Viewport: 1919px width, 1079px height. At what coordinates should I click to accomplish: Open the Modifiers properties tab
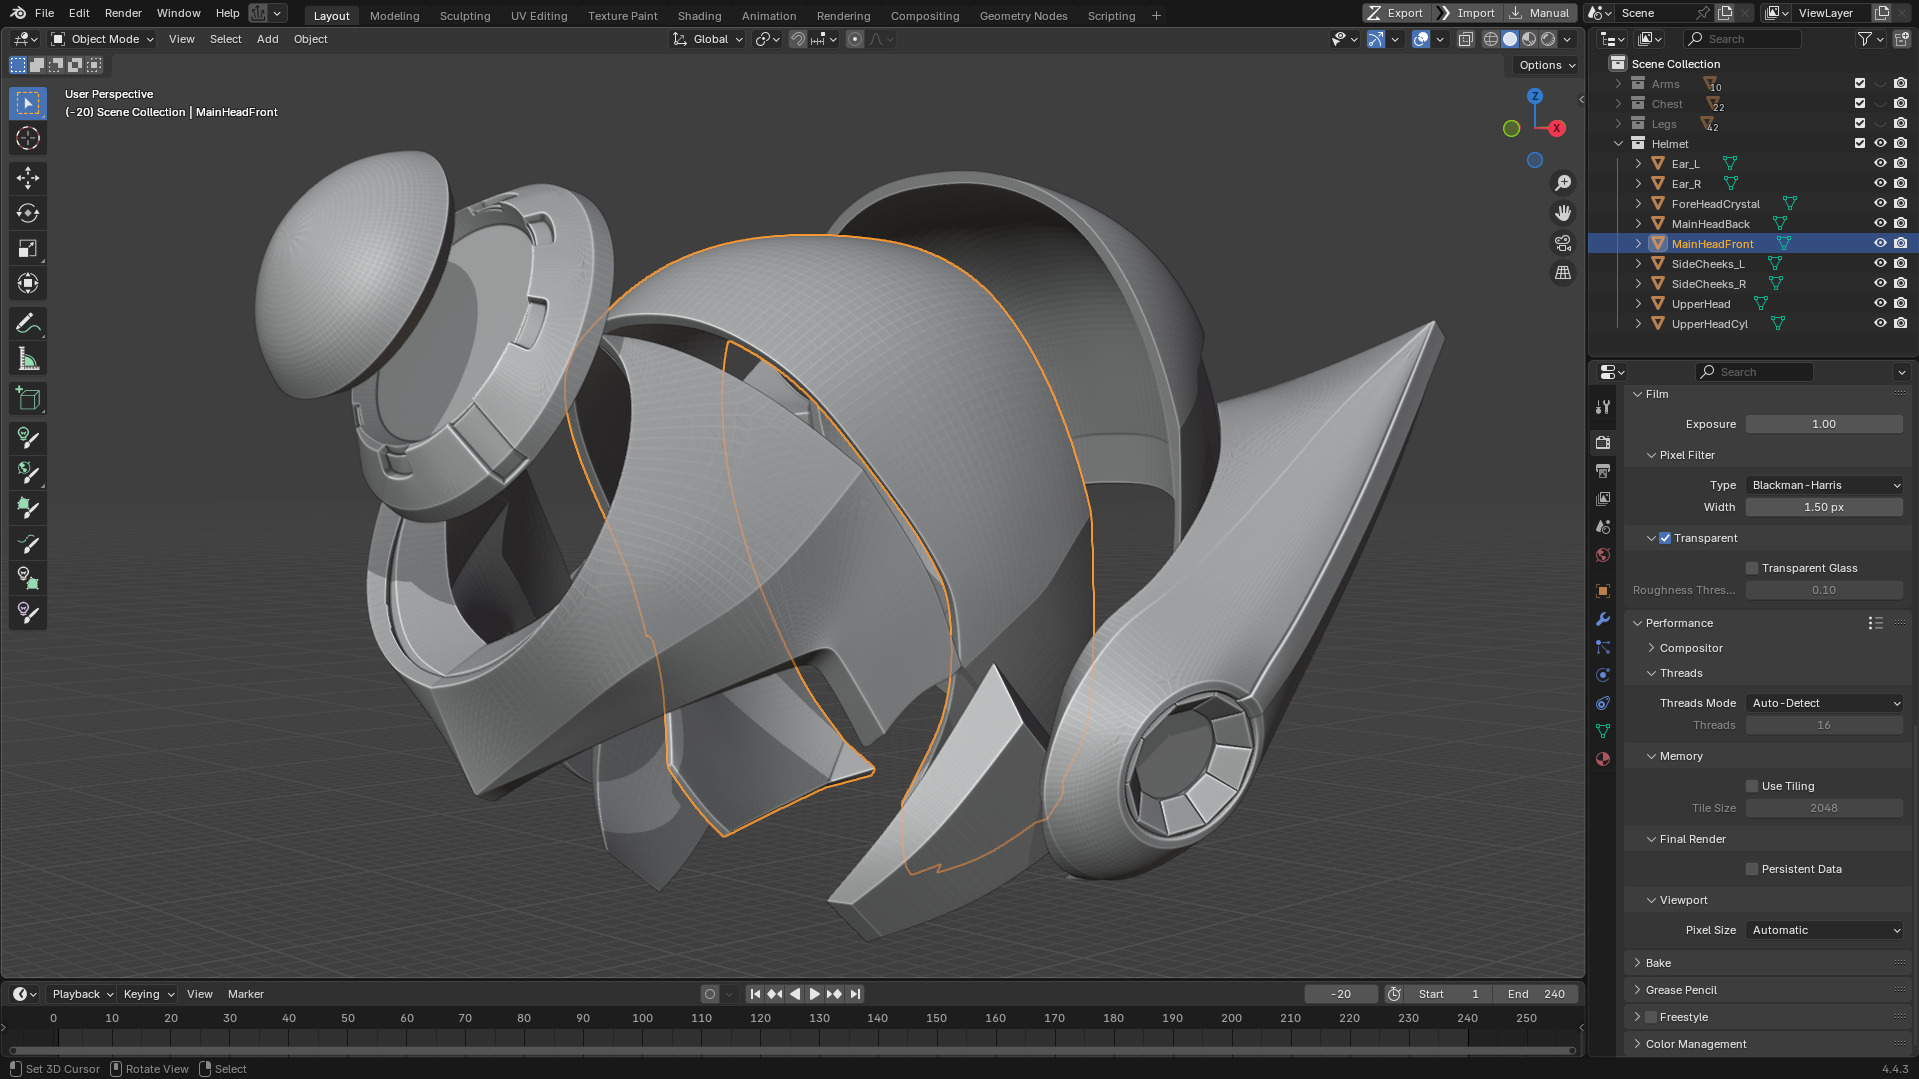pos(1603,619)
